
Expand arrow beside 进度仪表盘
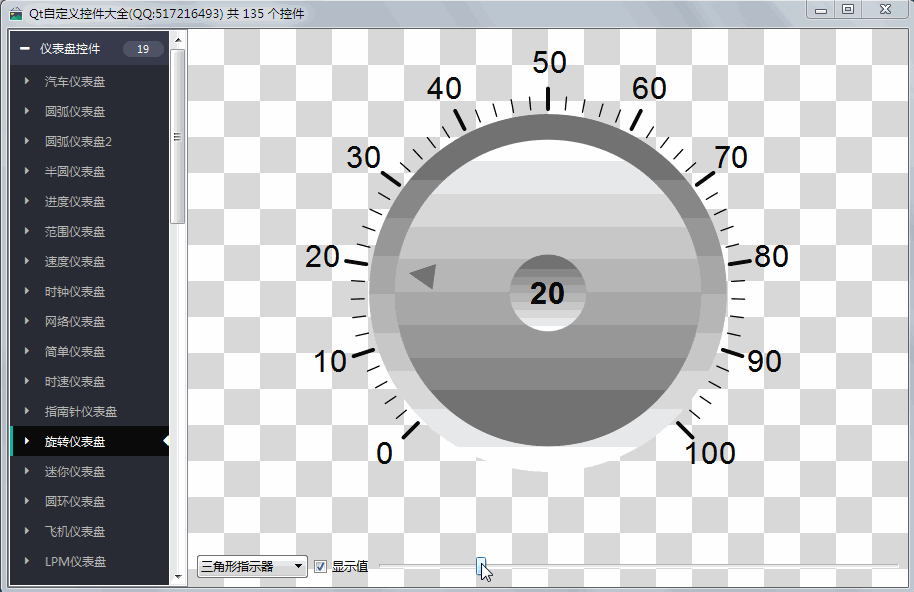pos(27,201)
